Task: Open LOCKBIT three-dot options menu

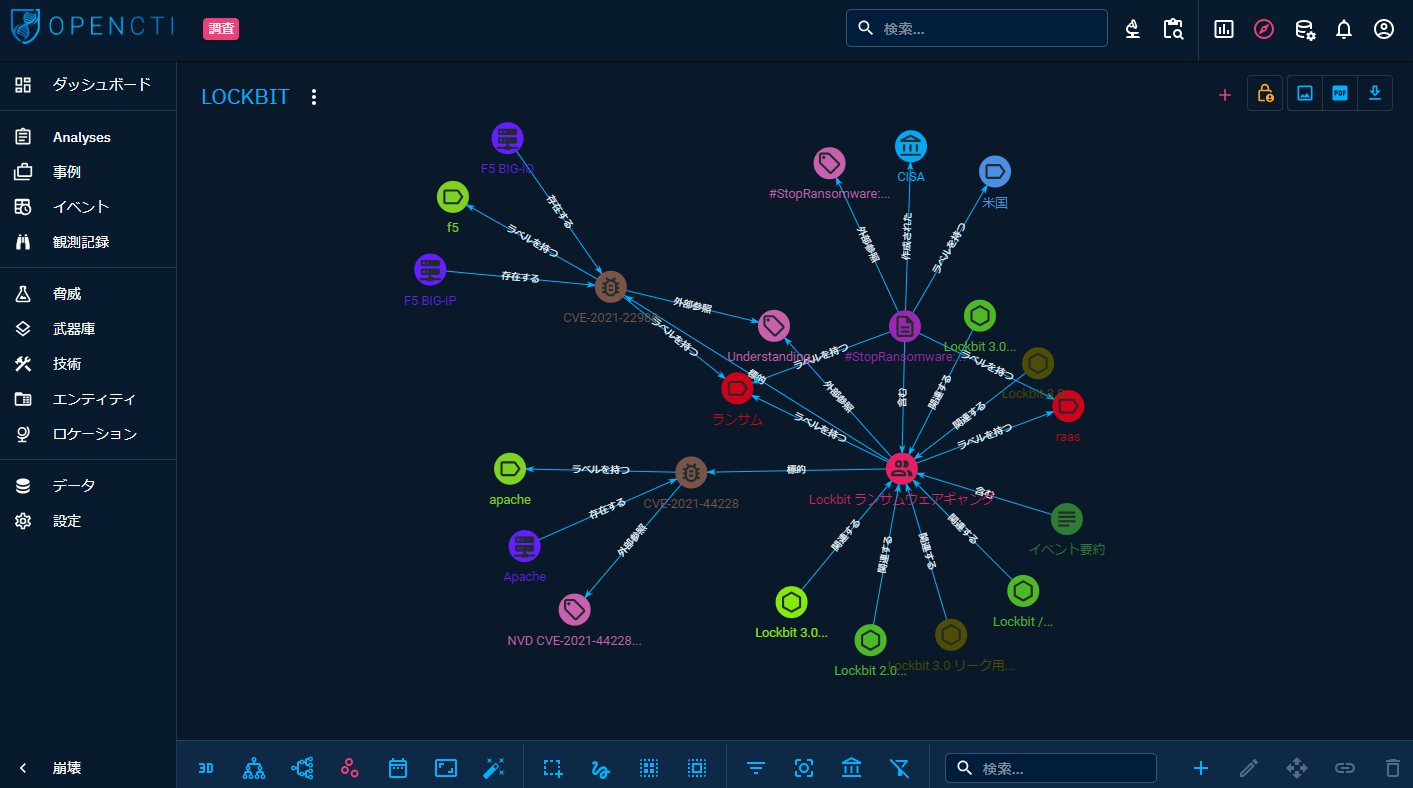Action: click(314, 97)
